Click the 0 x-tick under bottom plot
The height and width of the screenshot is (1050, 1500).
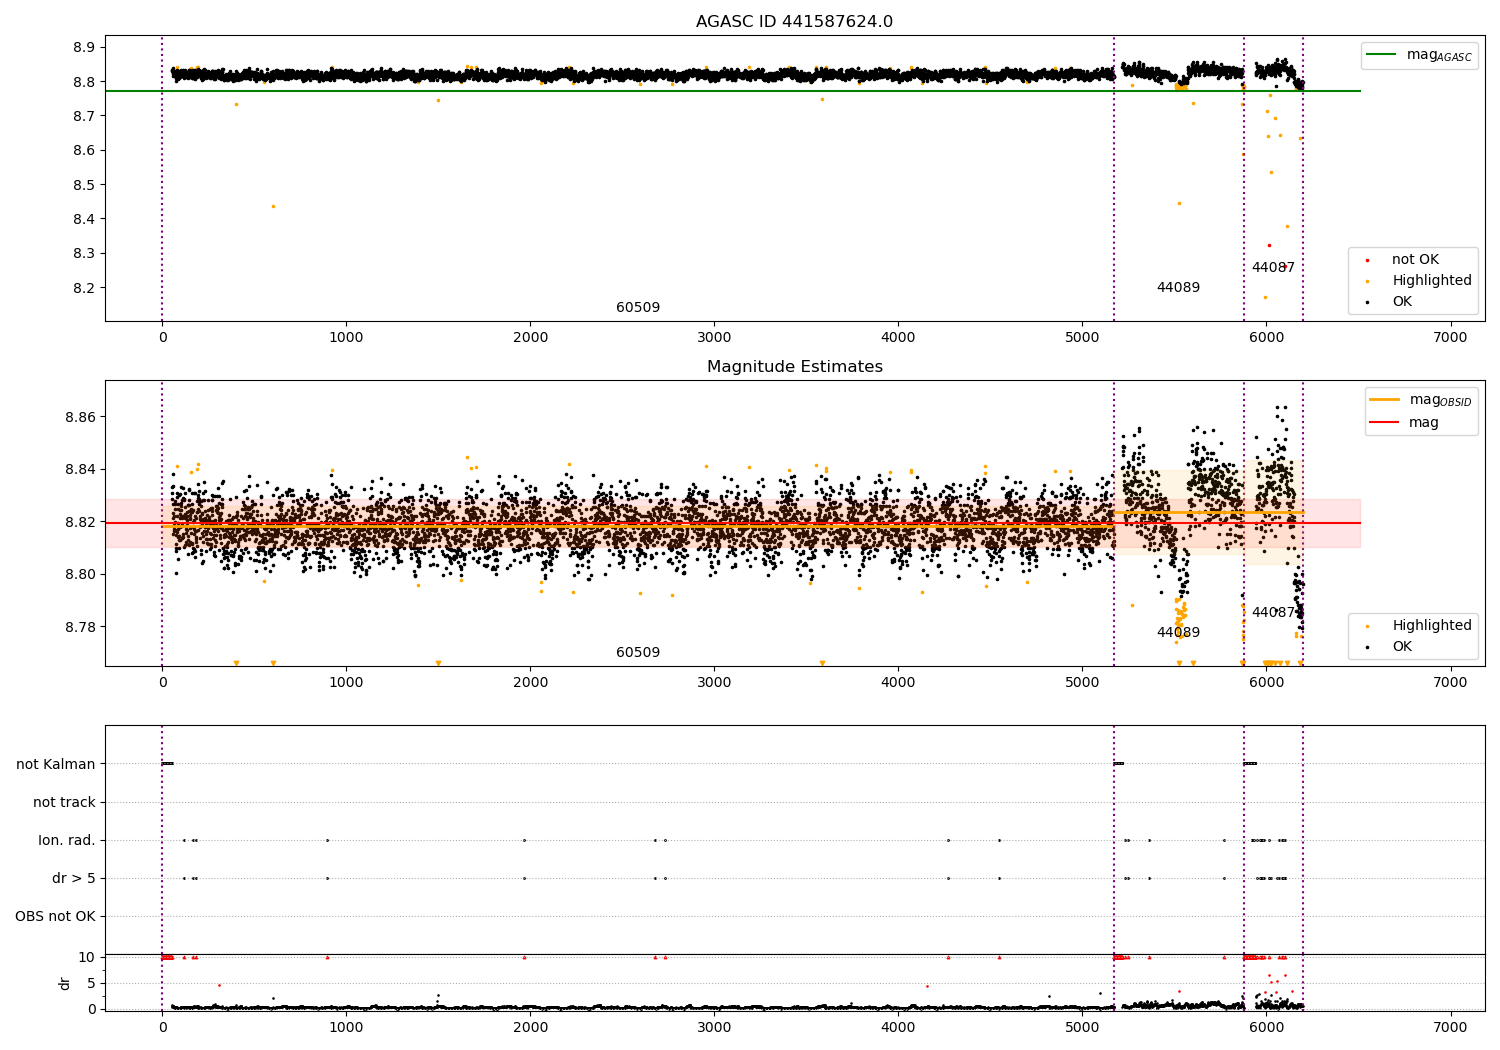[162, 1027]
